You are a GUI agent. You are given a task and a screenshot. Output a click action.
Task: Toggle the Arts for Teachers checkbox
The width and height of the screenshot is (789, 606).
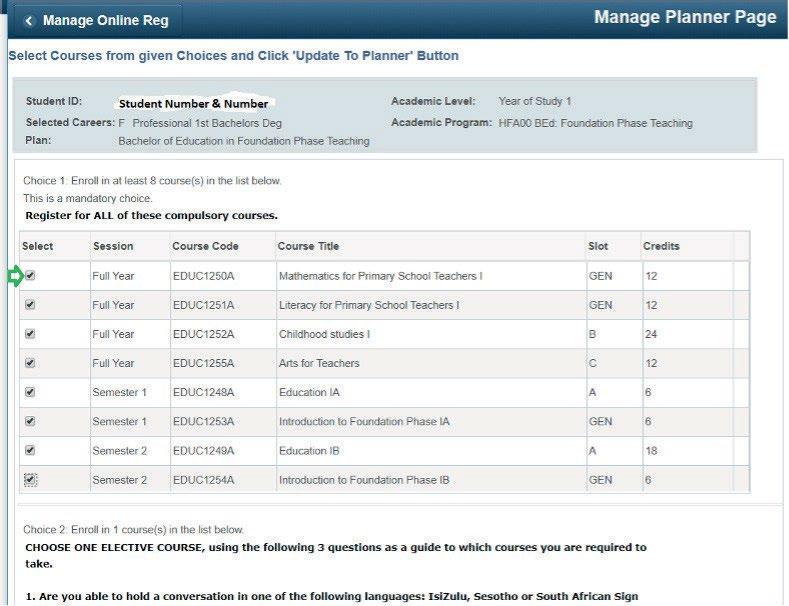[30, 363]
